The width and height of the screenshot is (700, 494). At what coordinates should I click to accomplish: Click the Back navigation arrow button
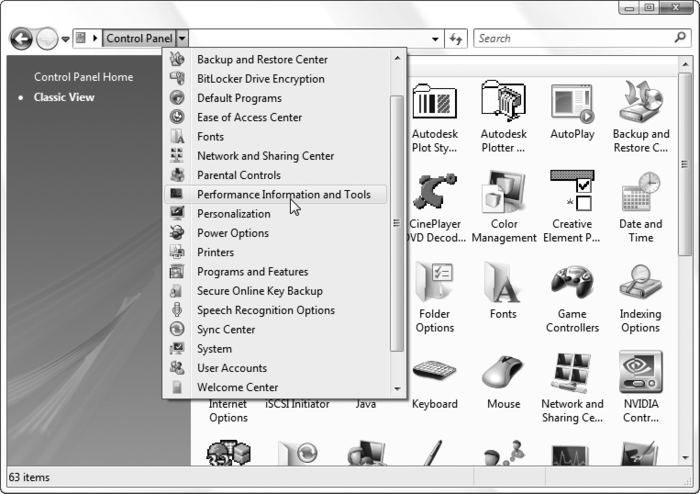click(21, 39)
